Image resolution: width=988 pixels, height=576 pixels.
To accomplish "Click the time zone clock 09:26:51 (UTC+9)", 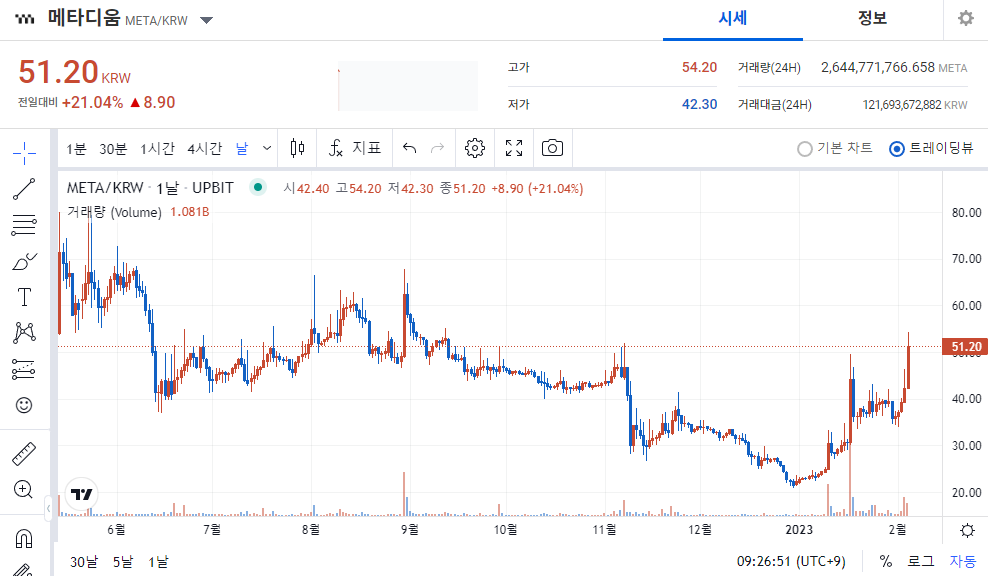I will pos(791,561).
